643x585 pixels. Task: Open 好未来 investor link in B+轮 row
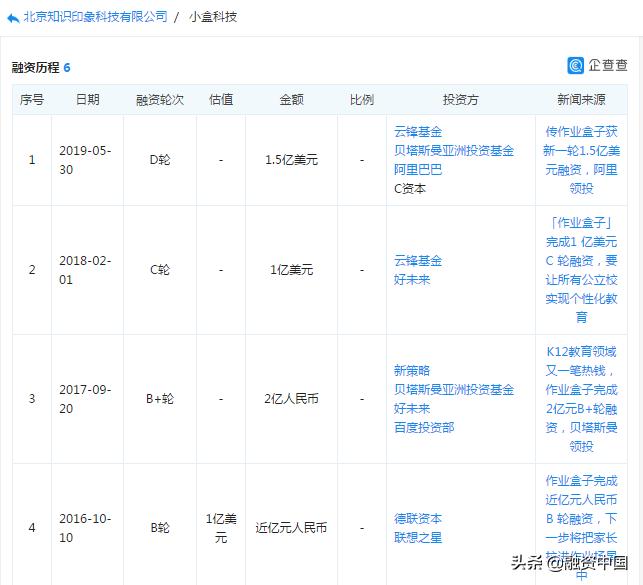[412, 408]
